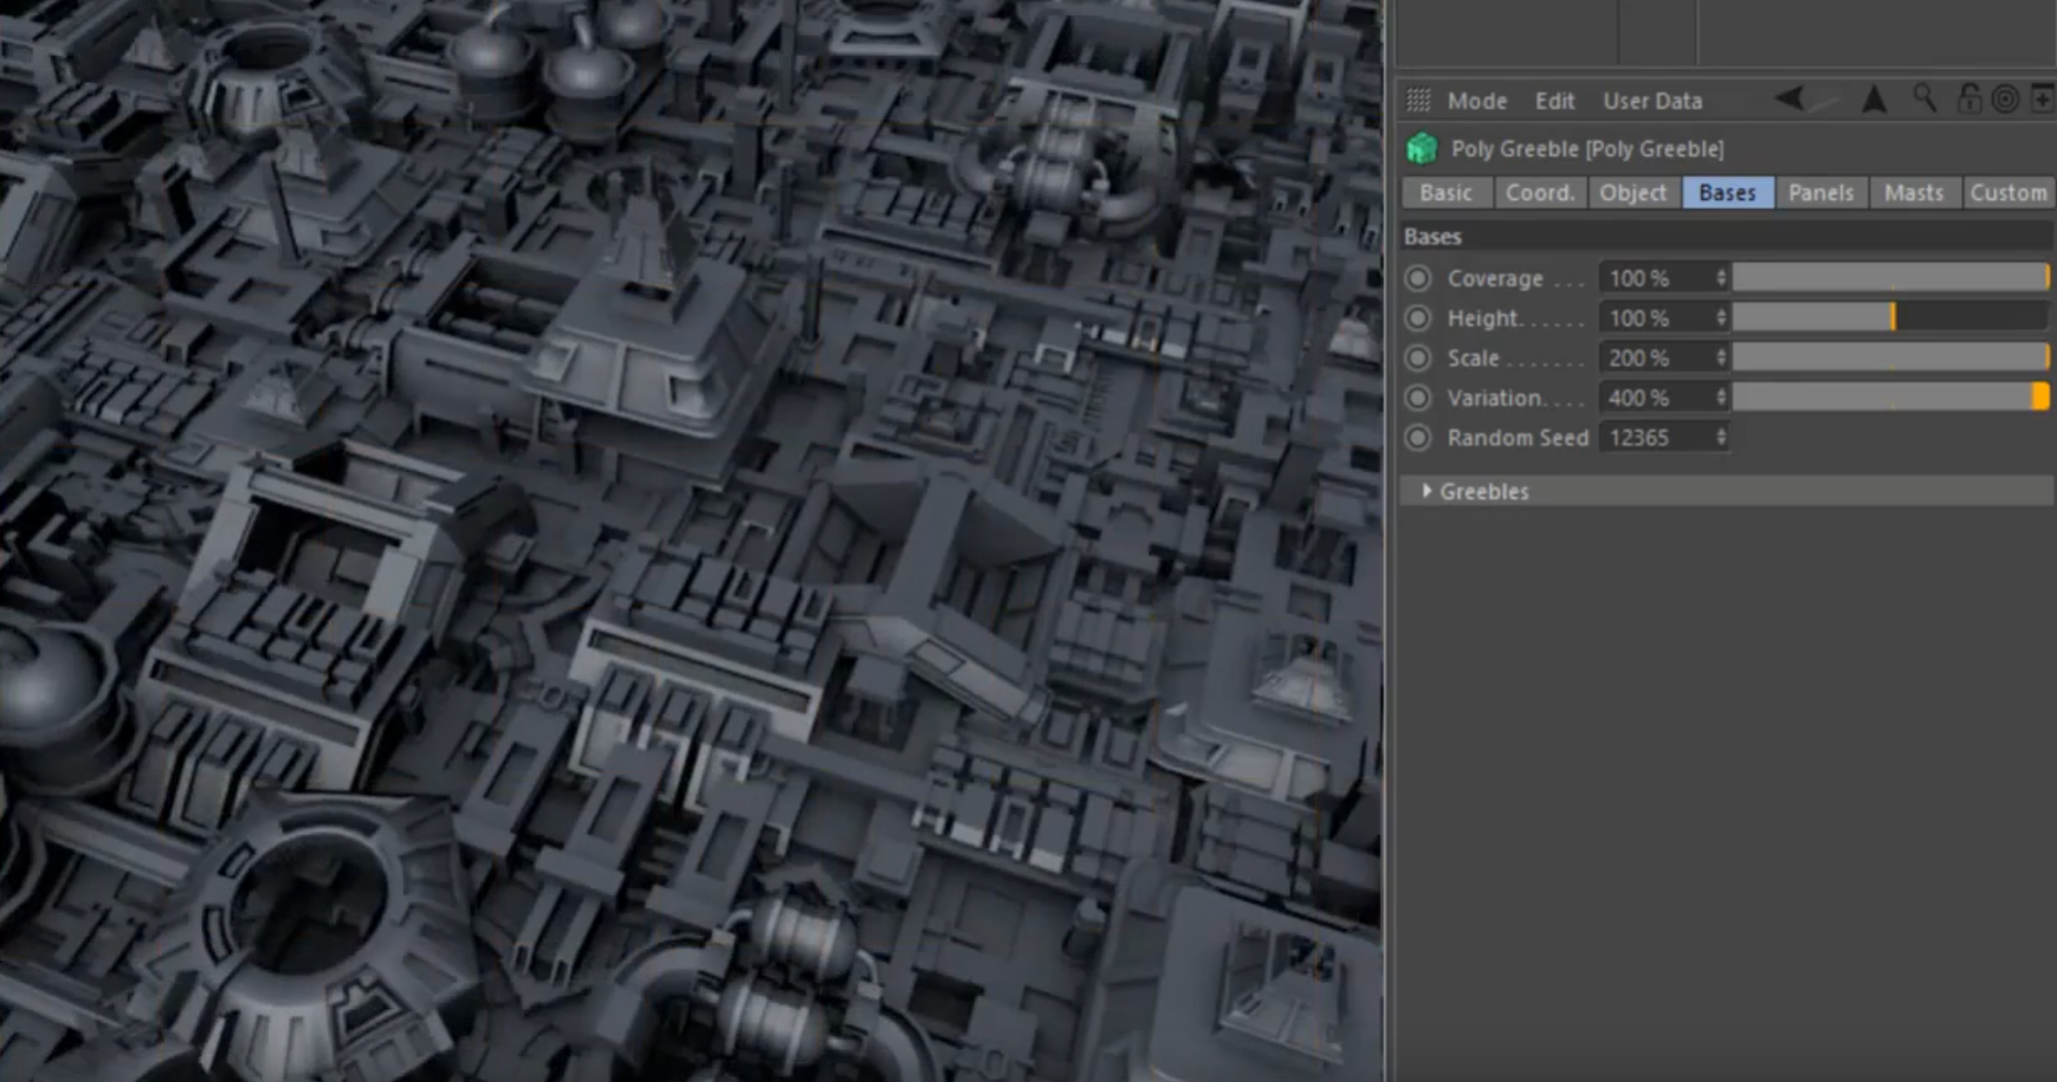Open the search magnifier icon
Image resolution: width=2057 pixels, height=1082 pixels.
pos(1925,99)
